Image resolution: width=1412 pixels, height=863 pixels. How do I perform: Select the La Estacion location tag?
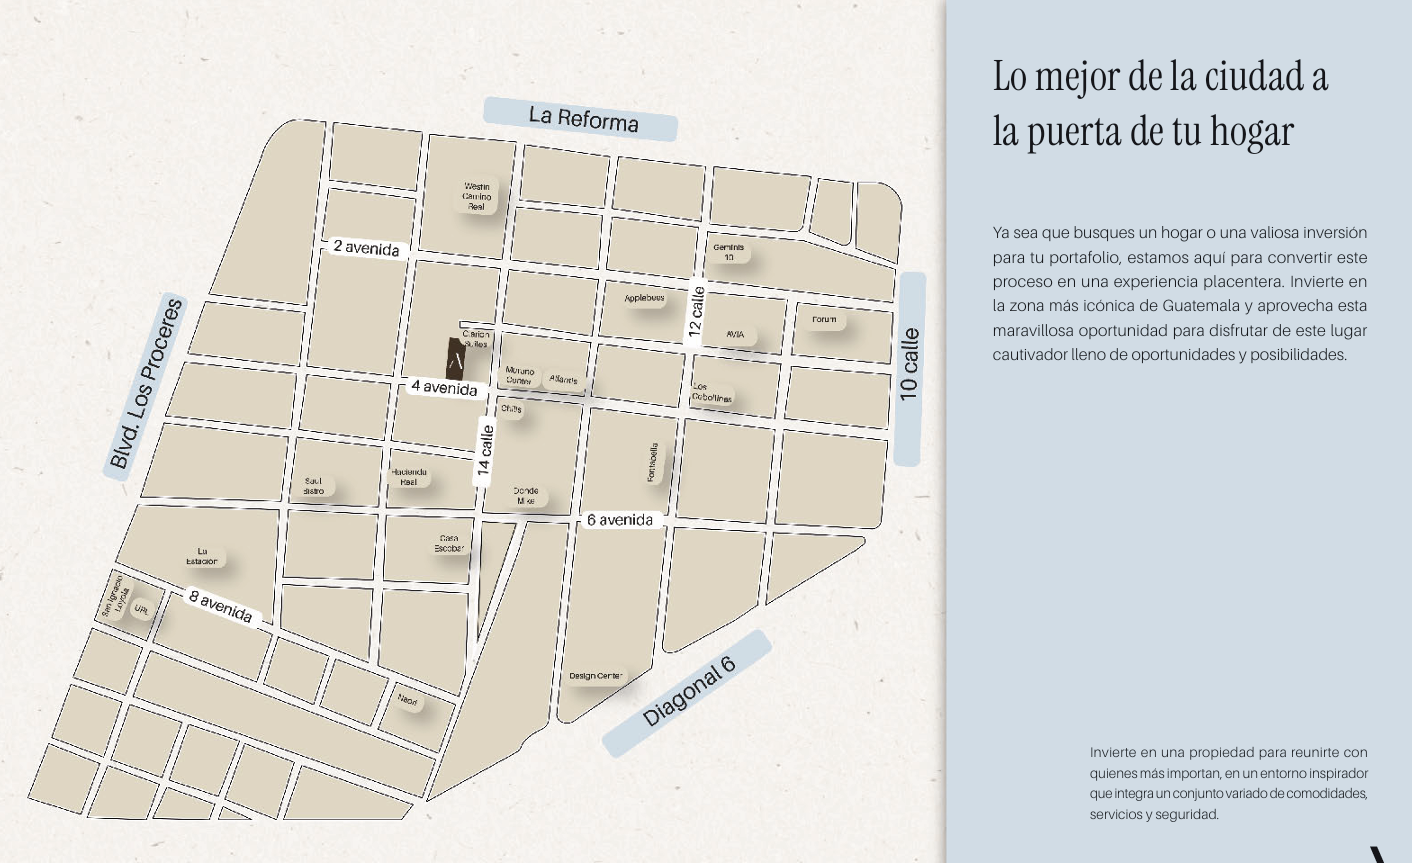(x=201, y=556)
